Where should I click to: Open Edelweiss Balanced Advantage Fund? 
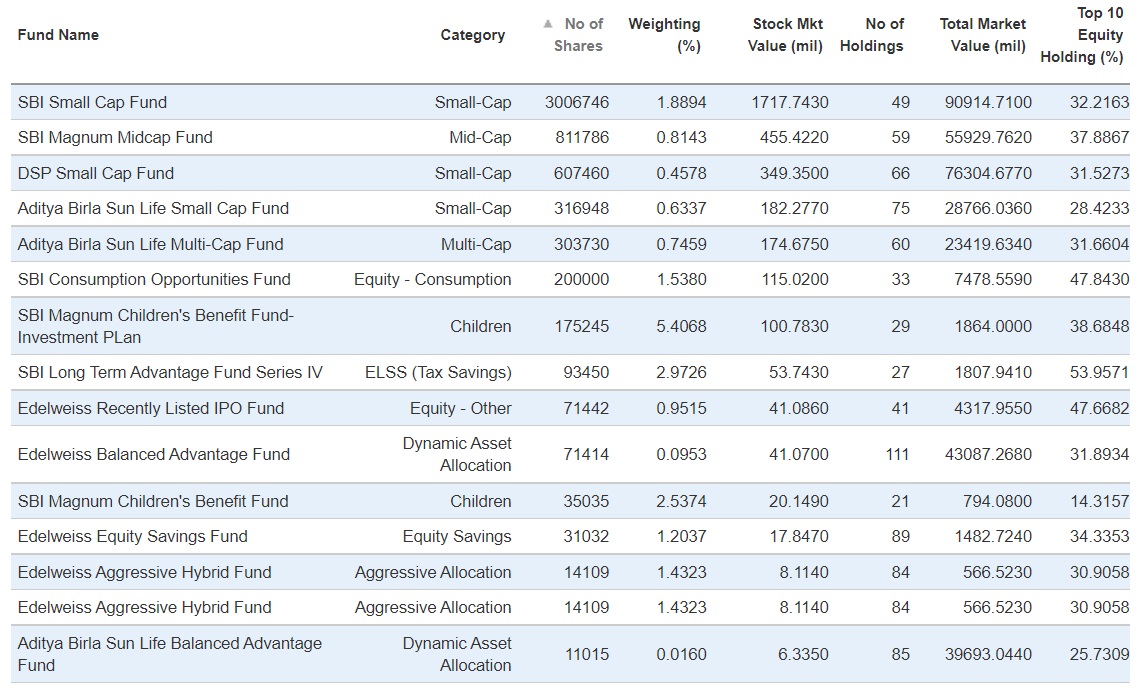click(154, 454)
